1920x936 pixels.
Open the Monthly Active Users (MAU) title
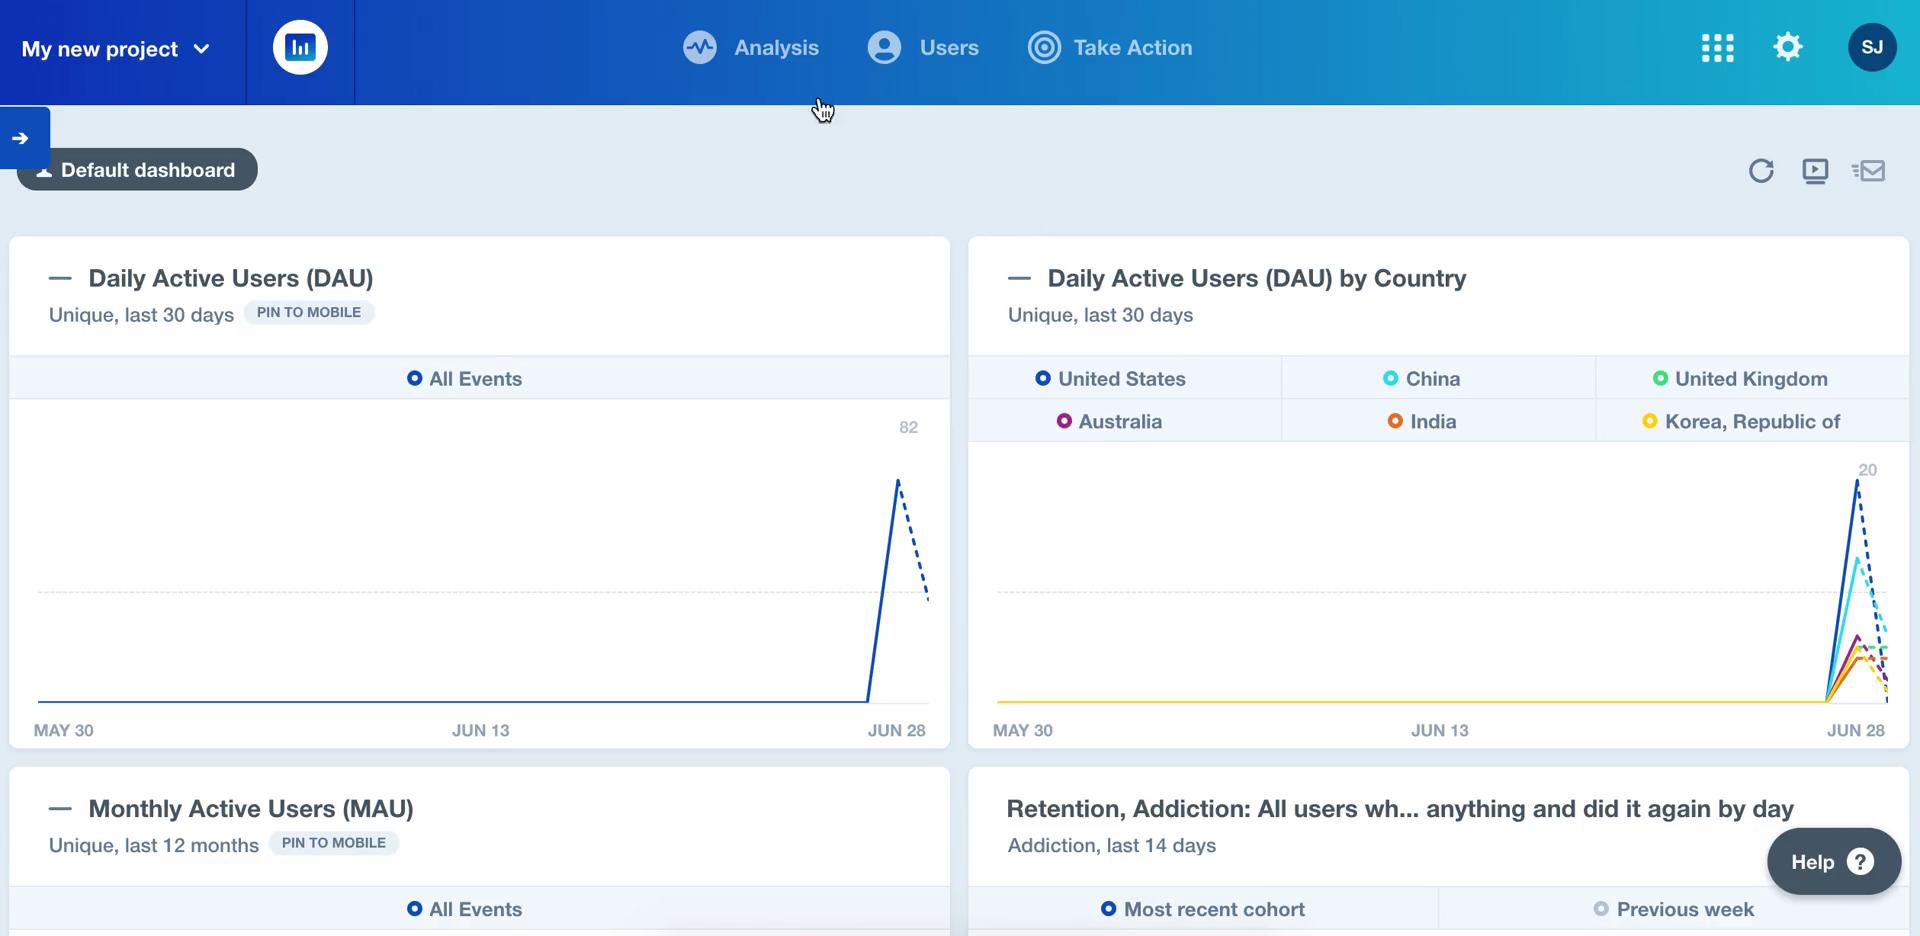pos(251,808)
